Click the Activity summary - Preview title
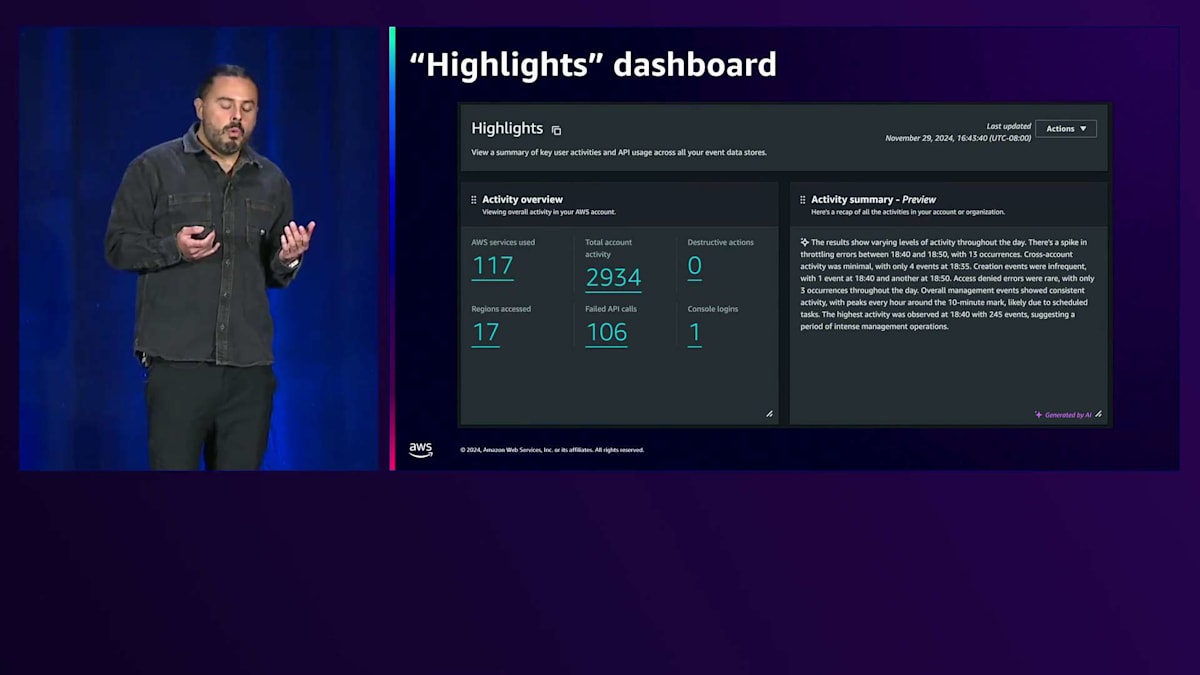 click(x=873, y=199)
